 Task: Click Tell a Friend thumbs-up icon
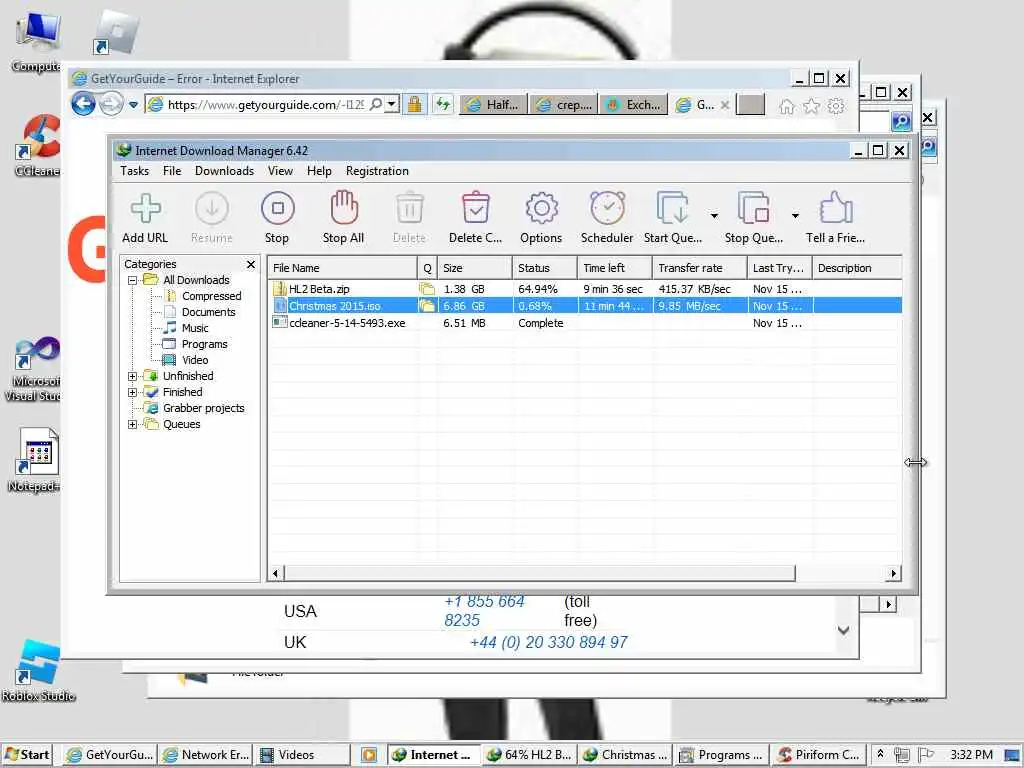click(x=835, y=209)
